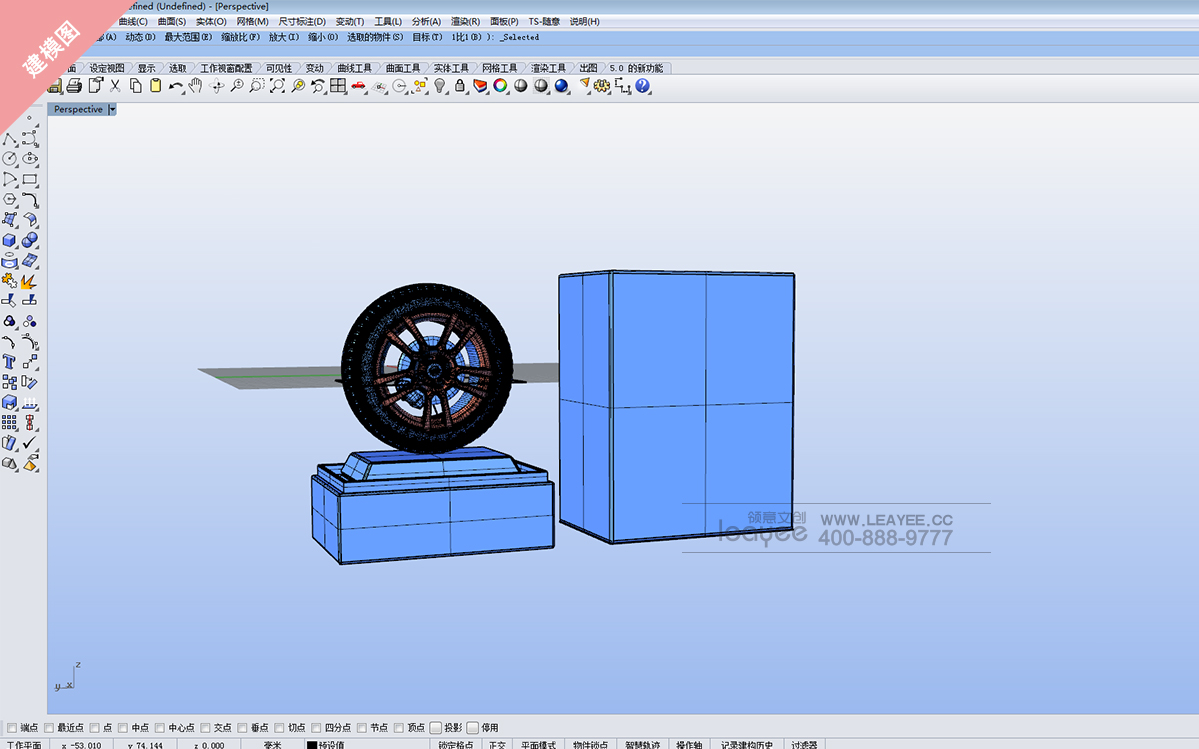Click the Explode tool icon
This screenshot has width=1199, height=749.
pyautogui.click(x=29, y=281)
